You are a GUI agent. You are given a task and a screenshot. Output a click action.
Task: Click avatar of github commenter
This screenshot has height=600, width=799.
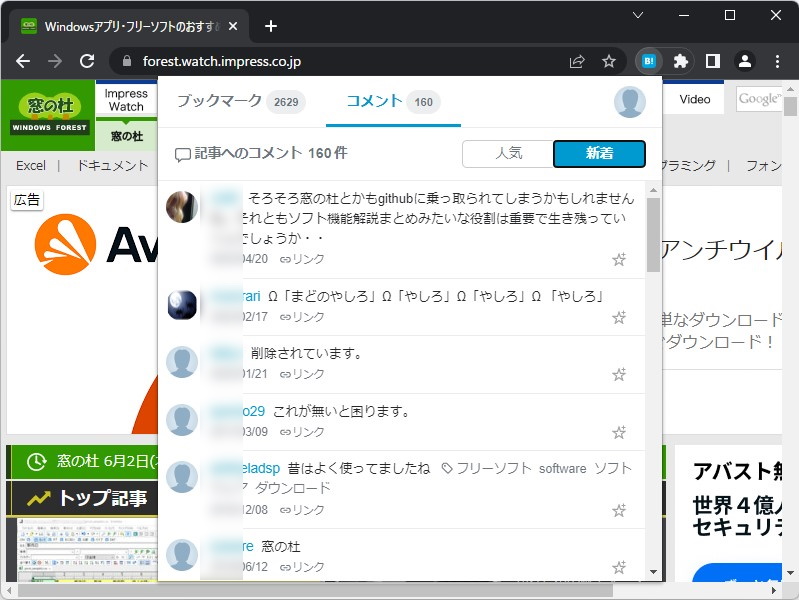click(x=182, y=207)
